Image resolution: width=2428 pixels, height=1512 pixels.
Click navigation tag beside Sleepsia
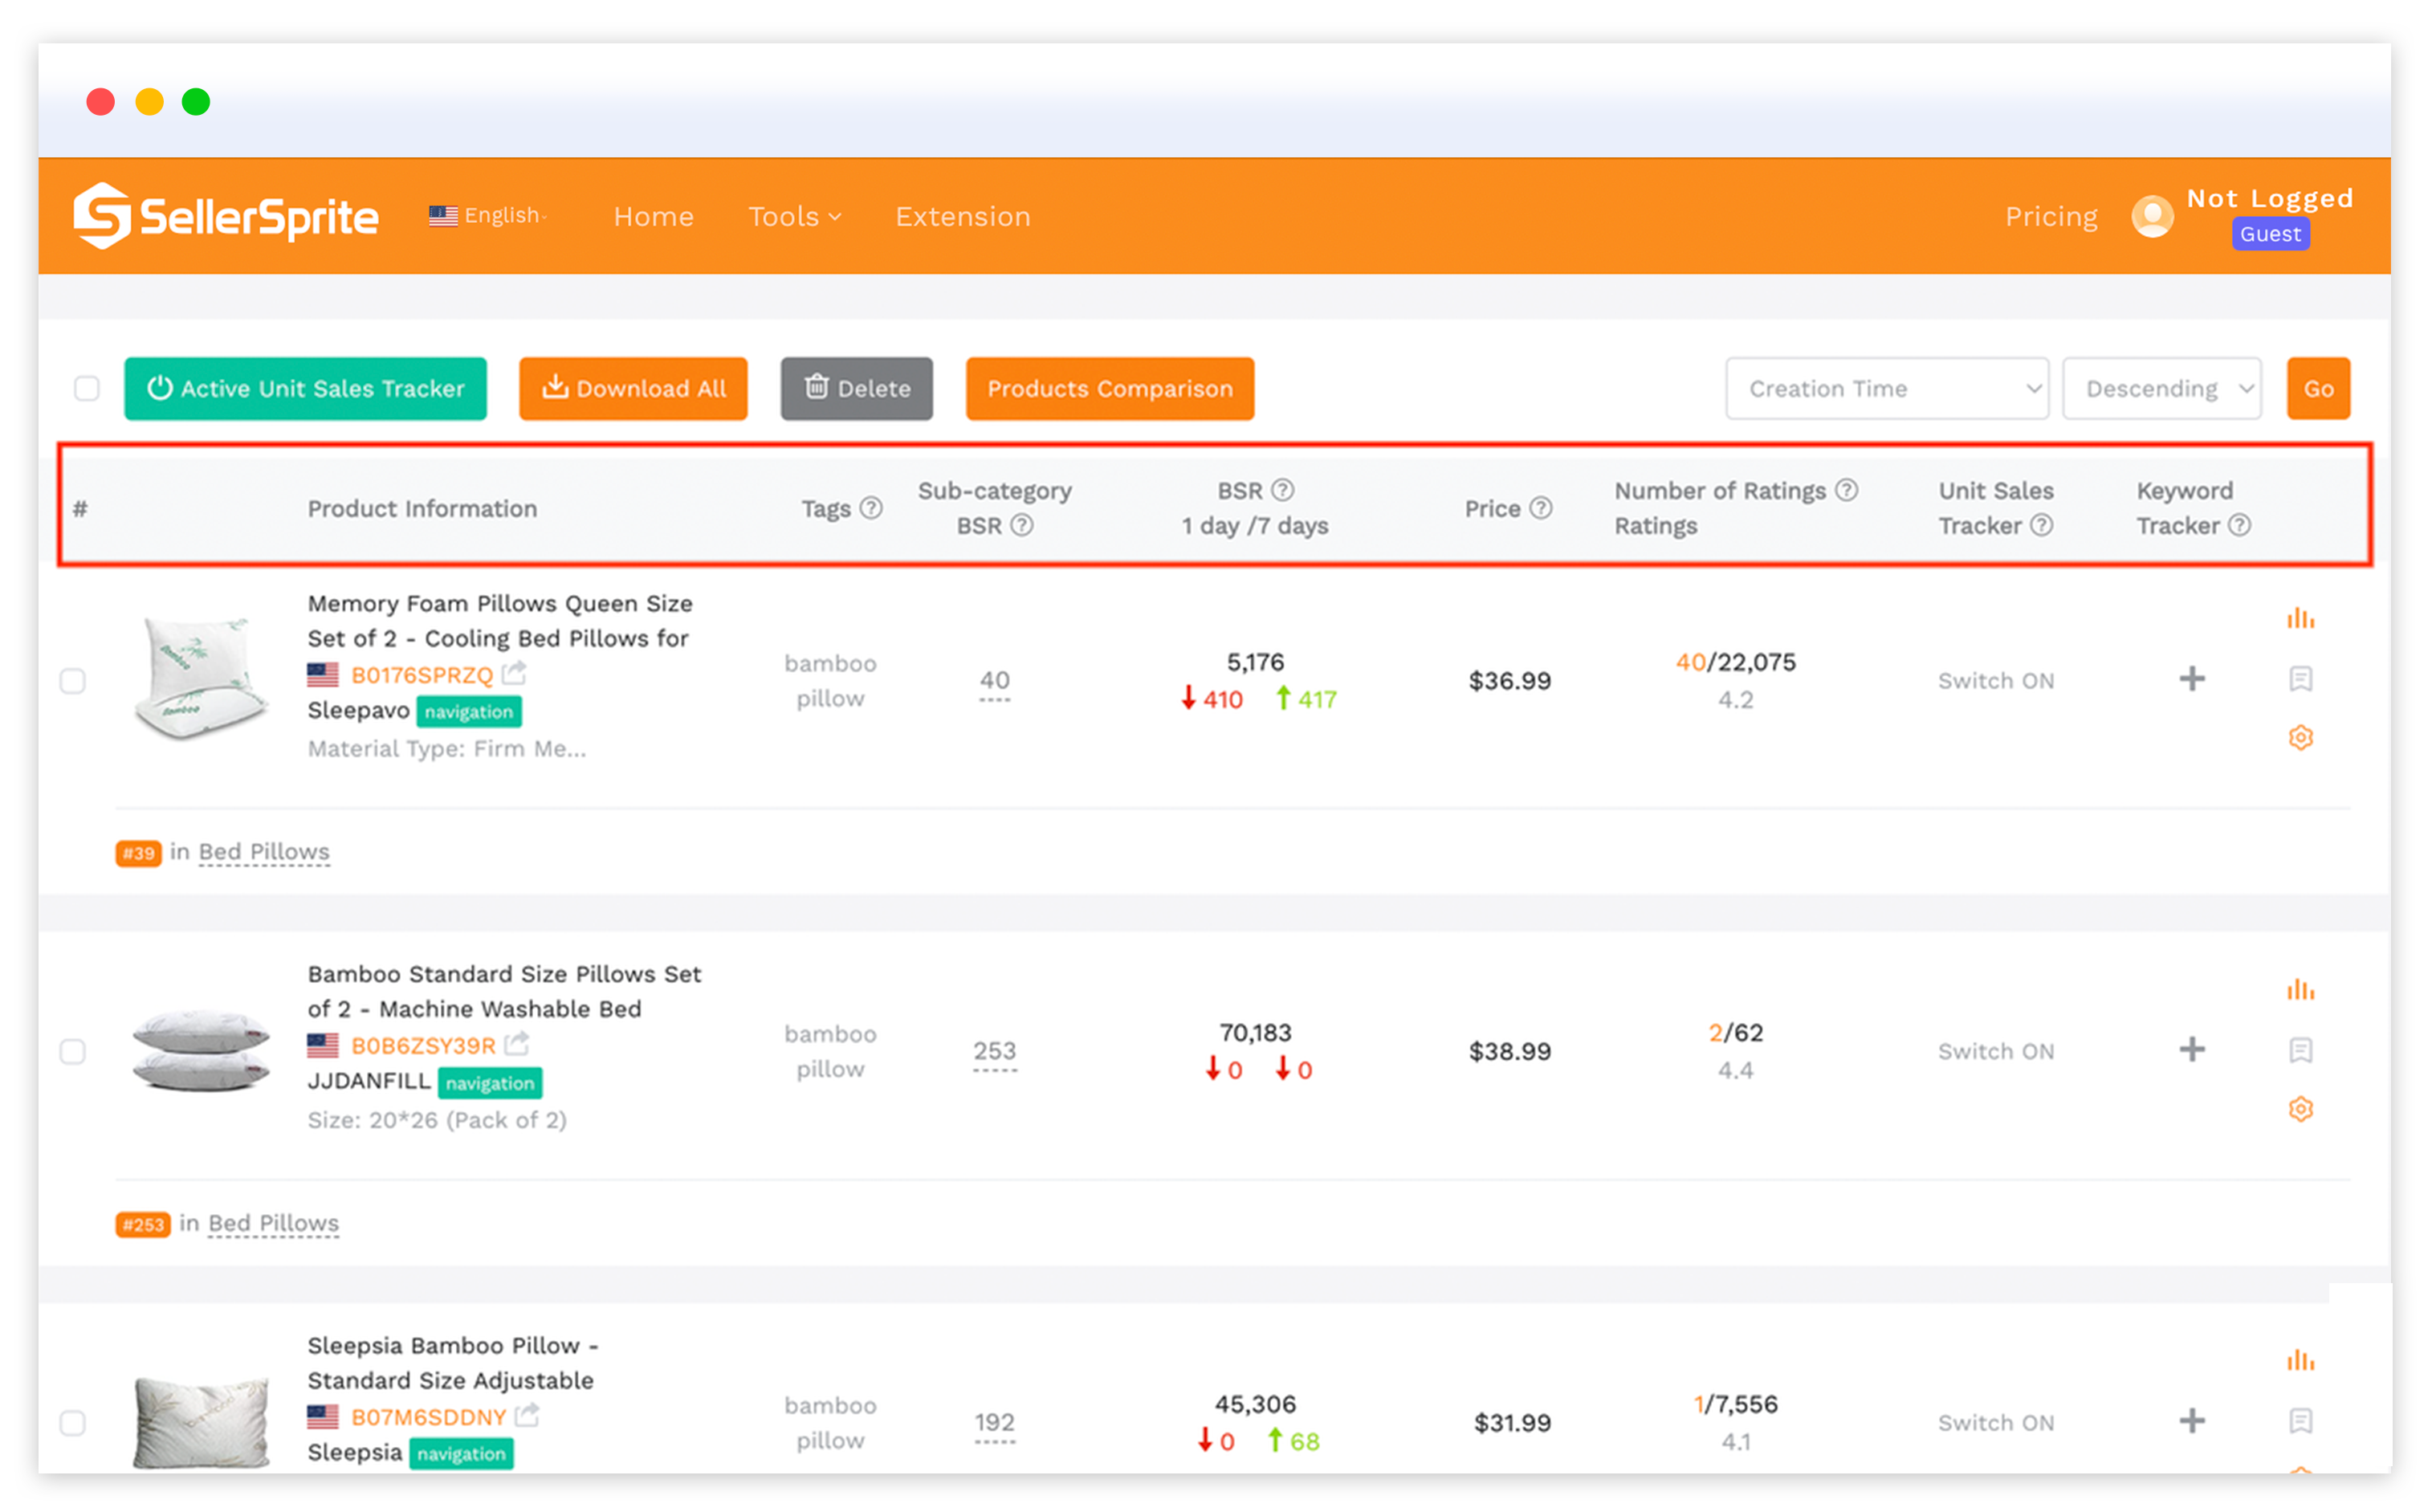(461, 1454)
